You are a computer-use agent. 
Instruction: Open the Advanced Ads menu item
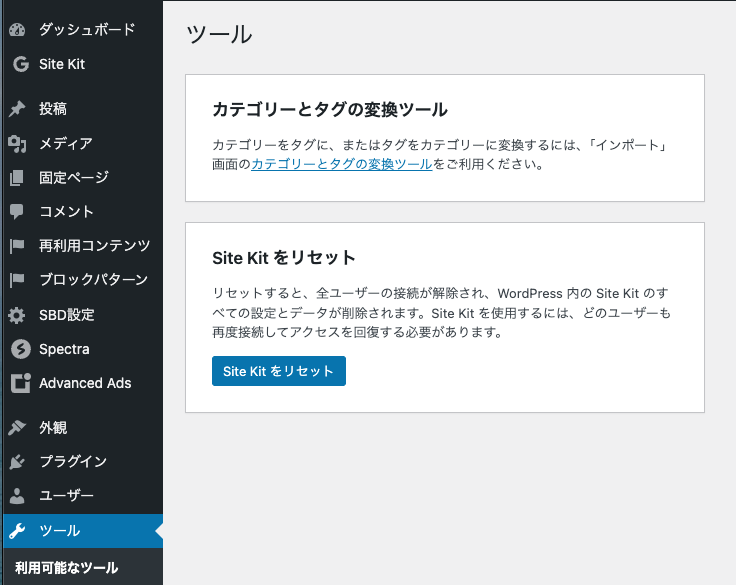pos(83,383)
